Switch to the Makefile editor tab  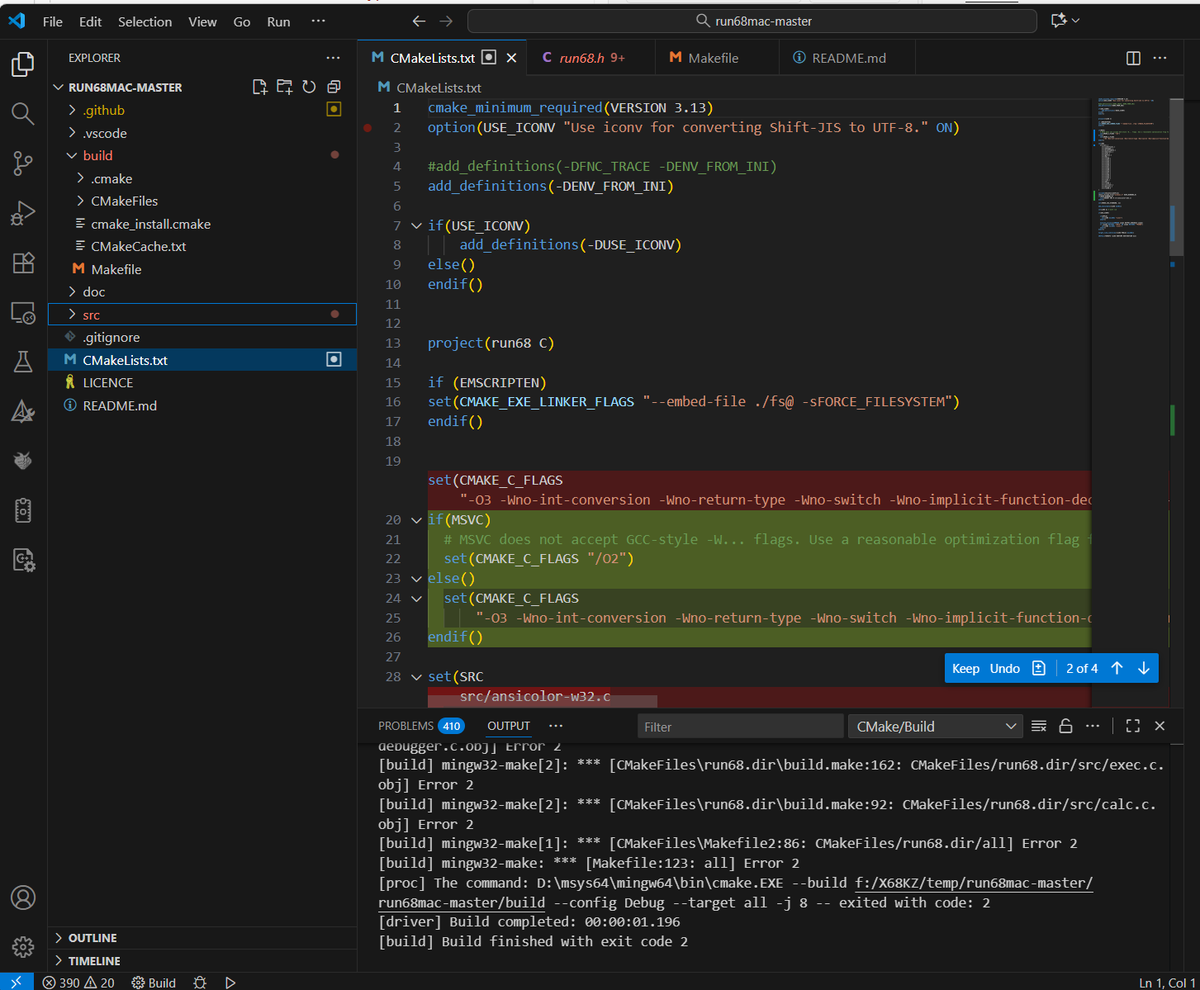click(716, 58)
